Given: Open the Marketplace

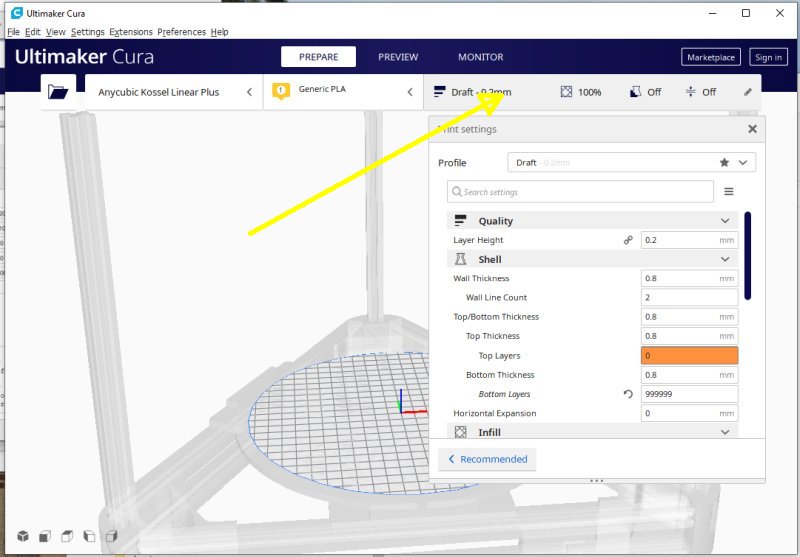Looking at the screenshot, I should [711, 57].
